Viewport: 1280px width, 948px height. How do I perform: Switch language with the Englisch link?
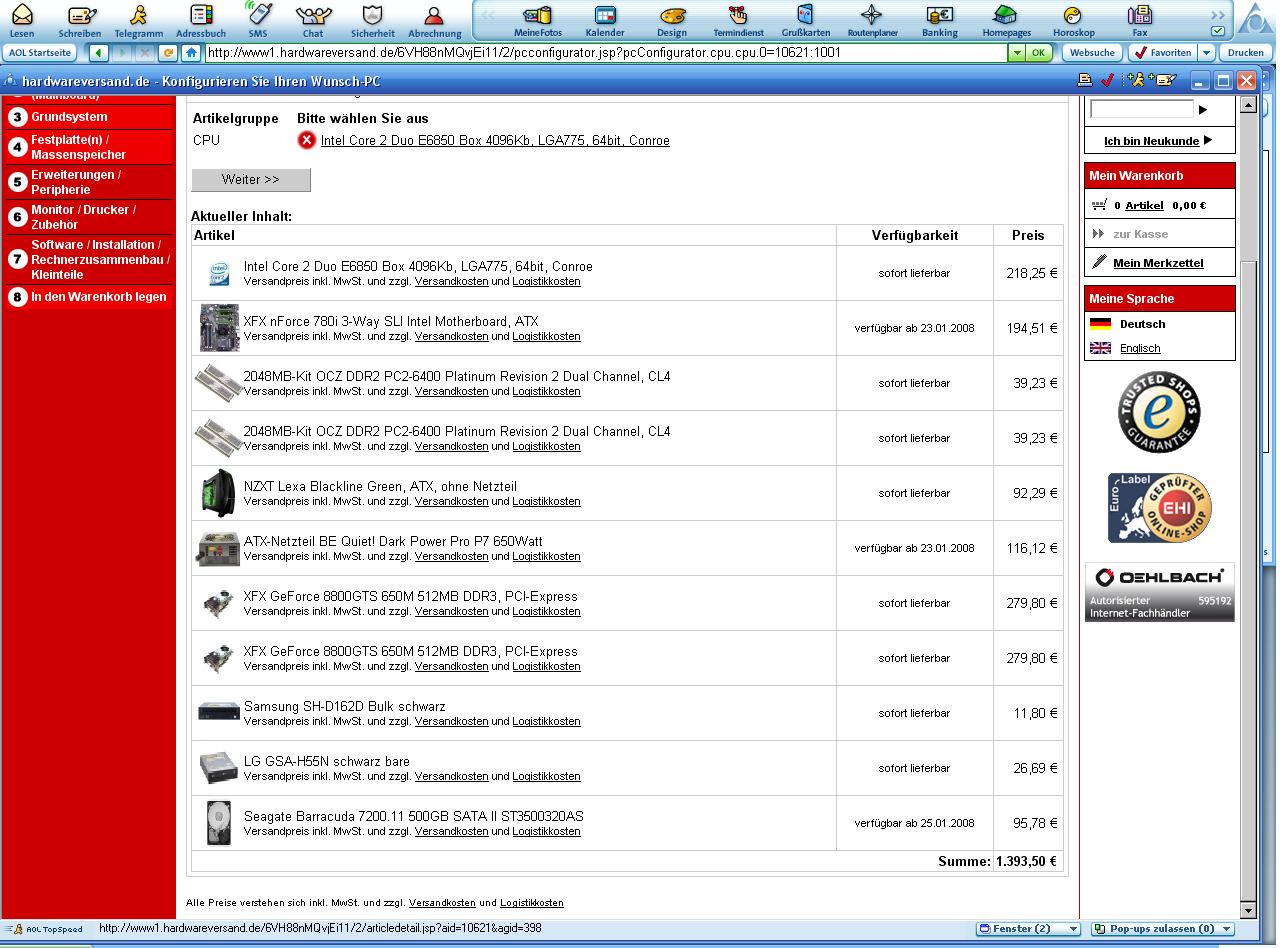[x=1140, y=348]
